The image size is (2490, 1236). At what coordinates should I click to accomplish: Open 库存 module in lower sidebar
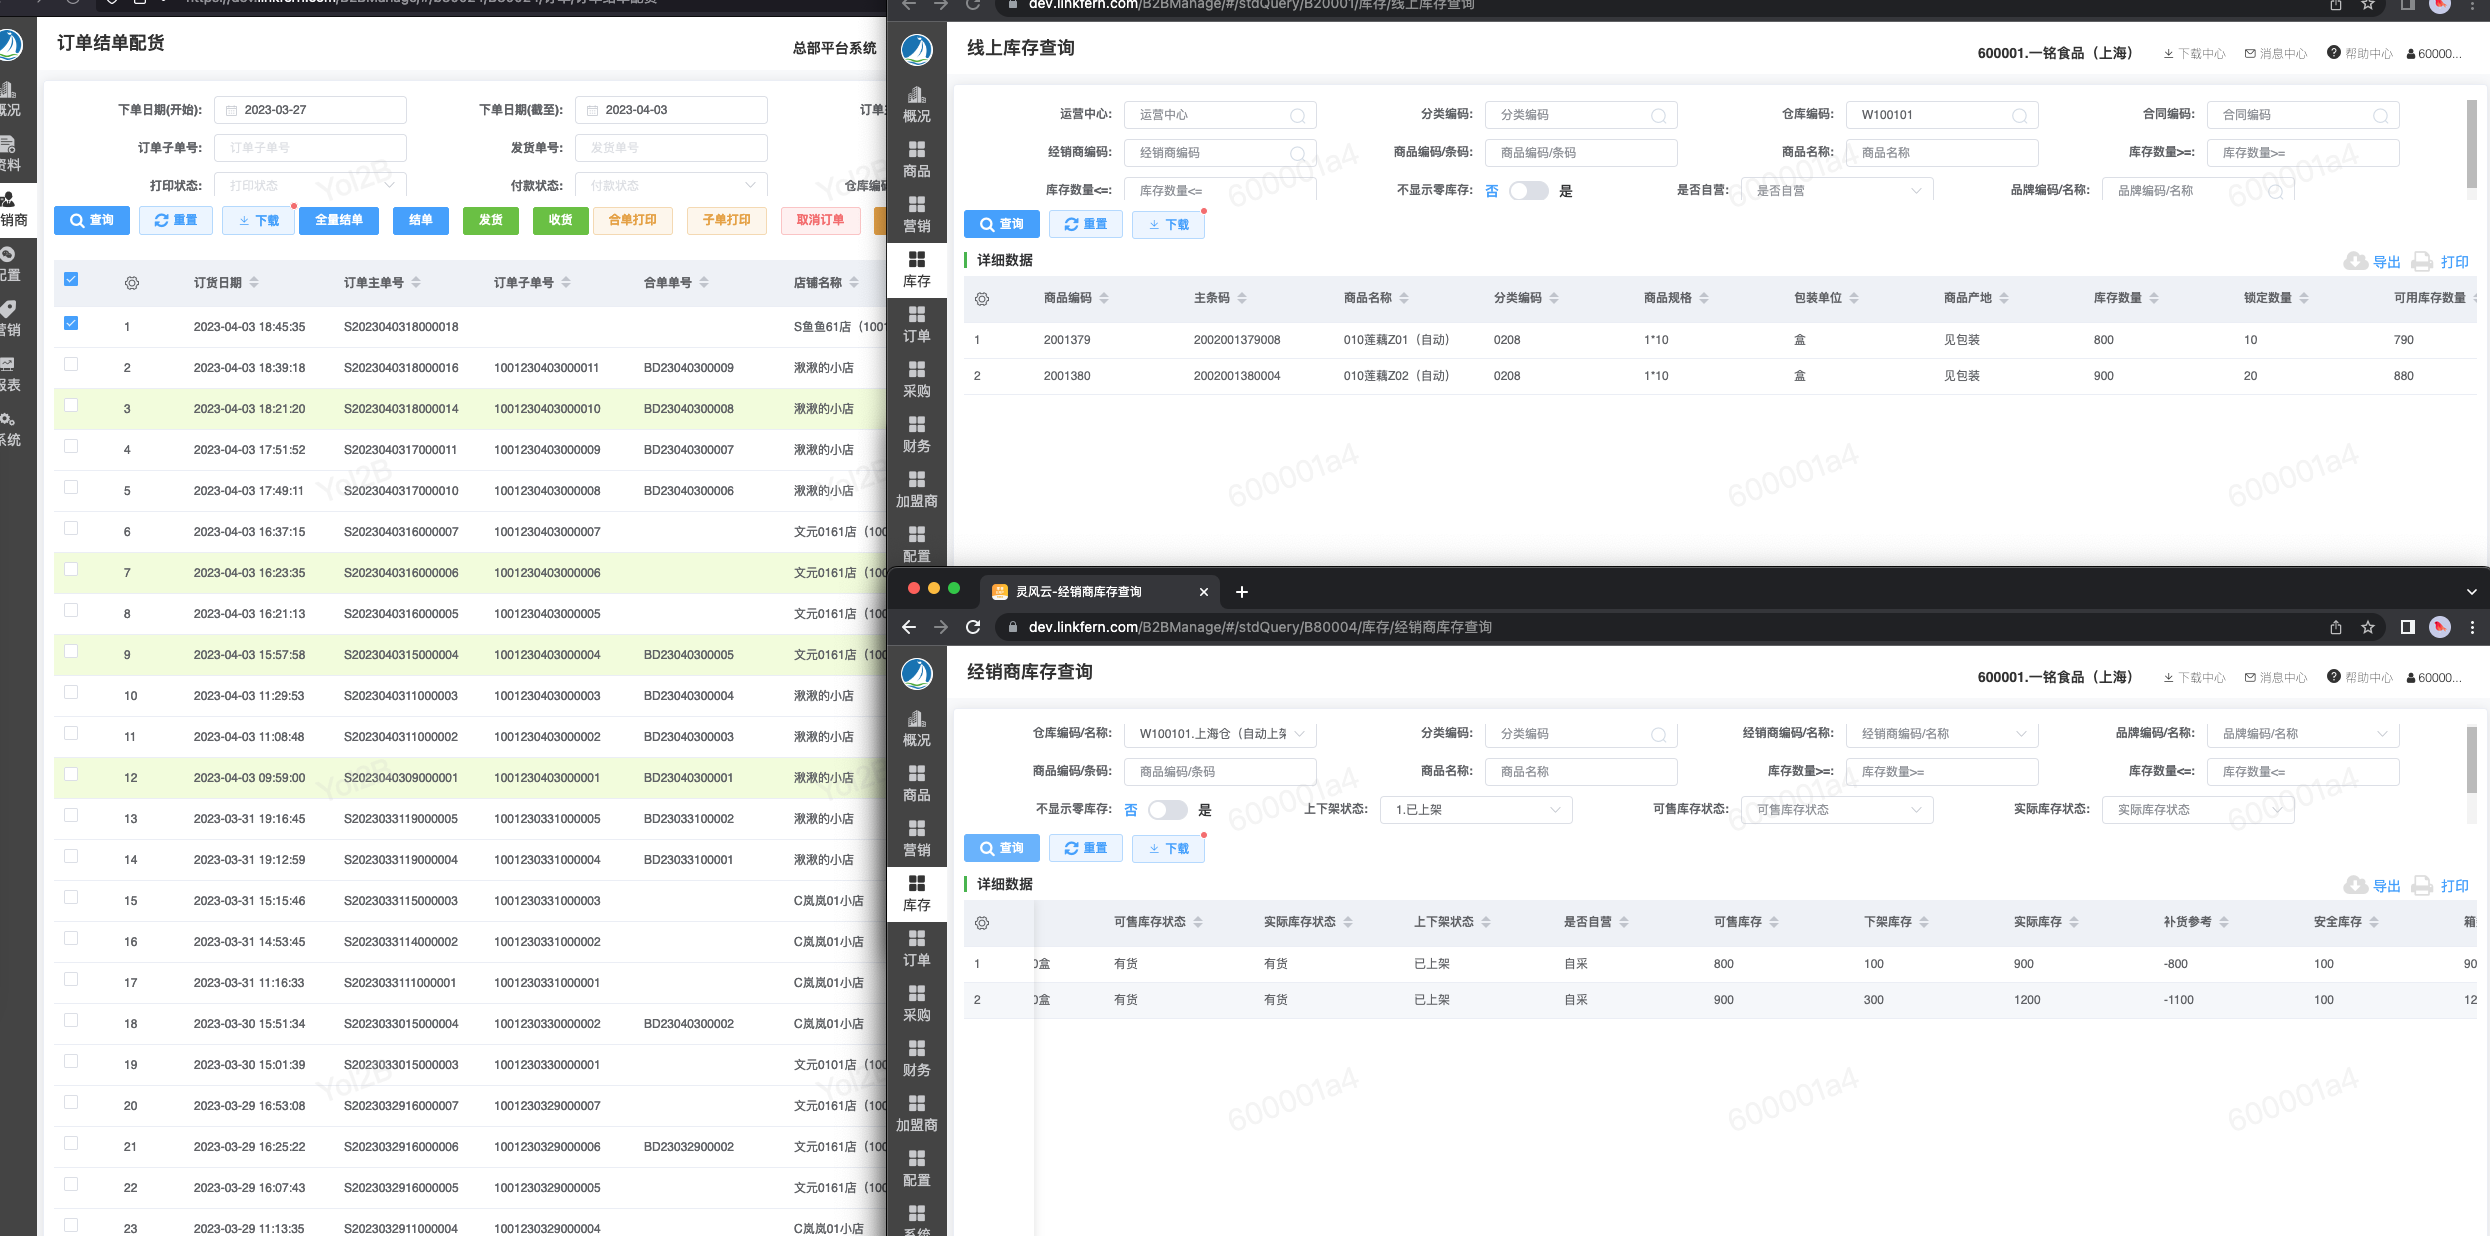pos(916,893)
